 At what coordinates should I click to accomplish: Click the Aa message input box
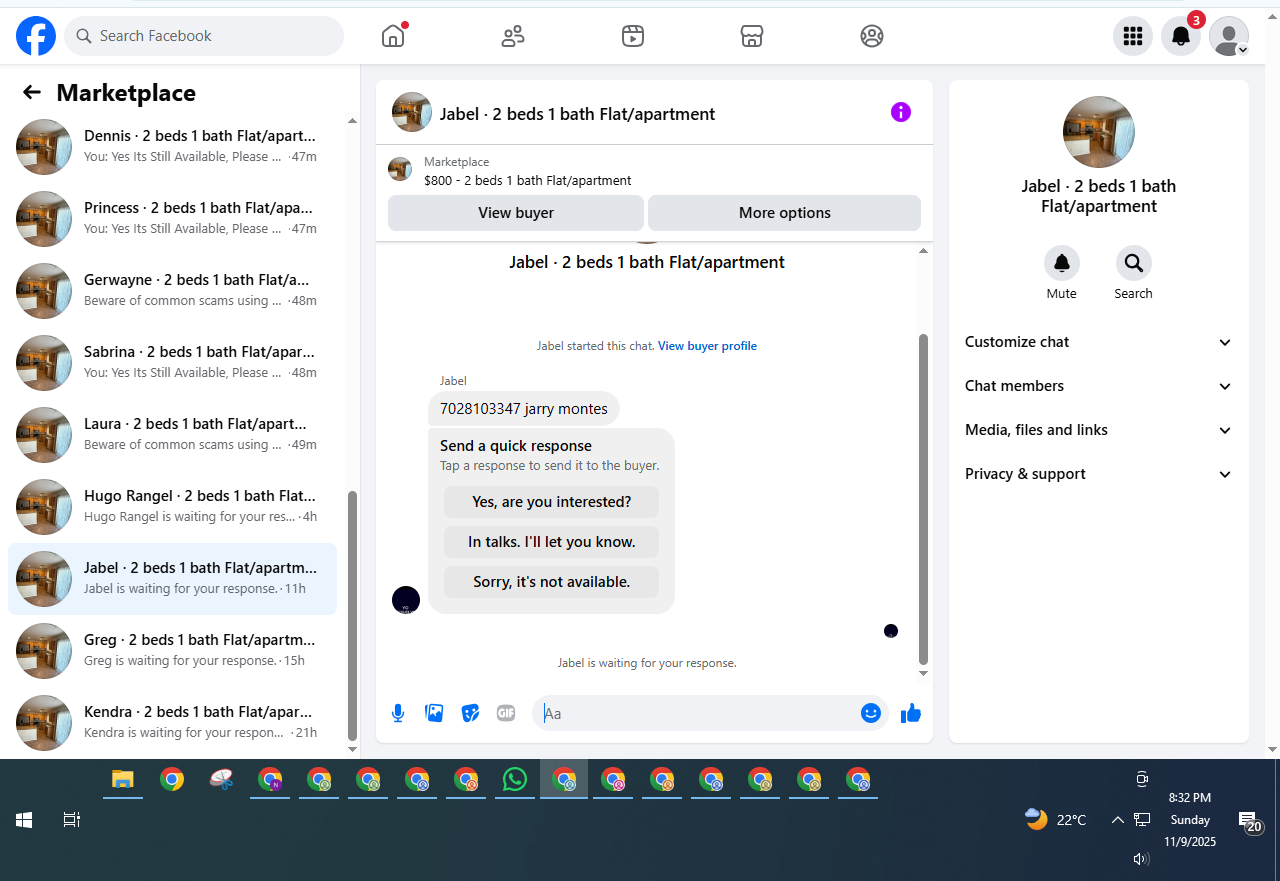[x=698, y=713]
